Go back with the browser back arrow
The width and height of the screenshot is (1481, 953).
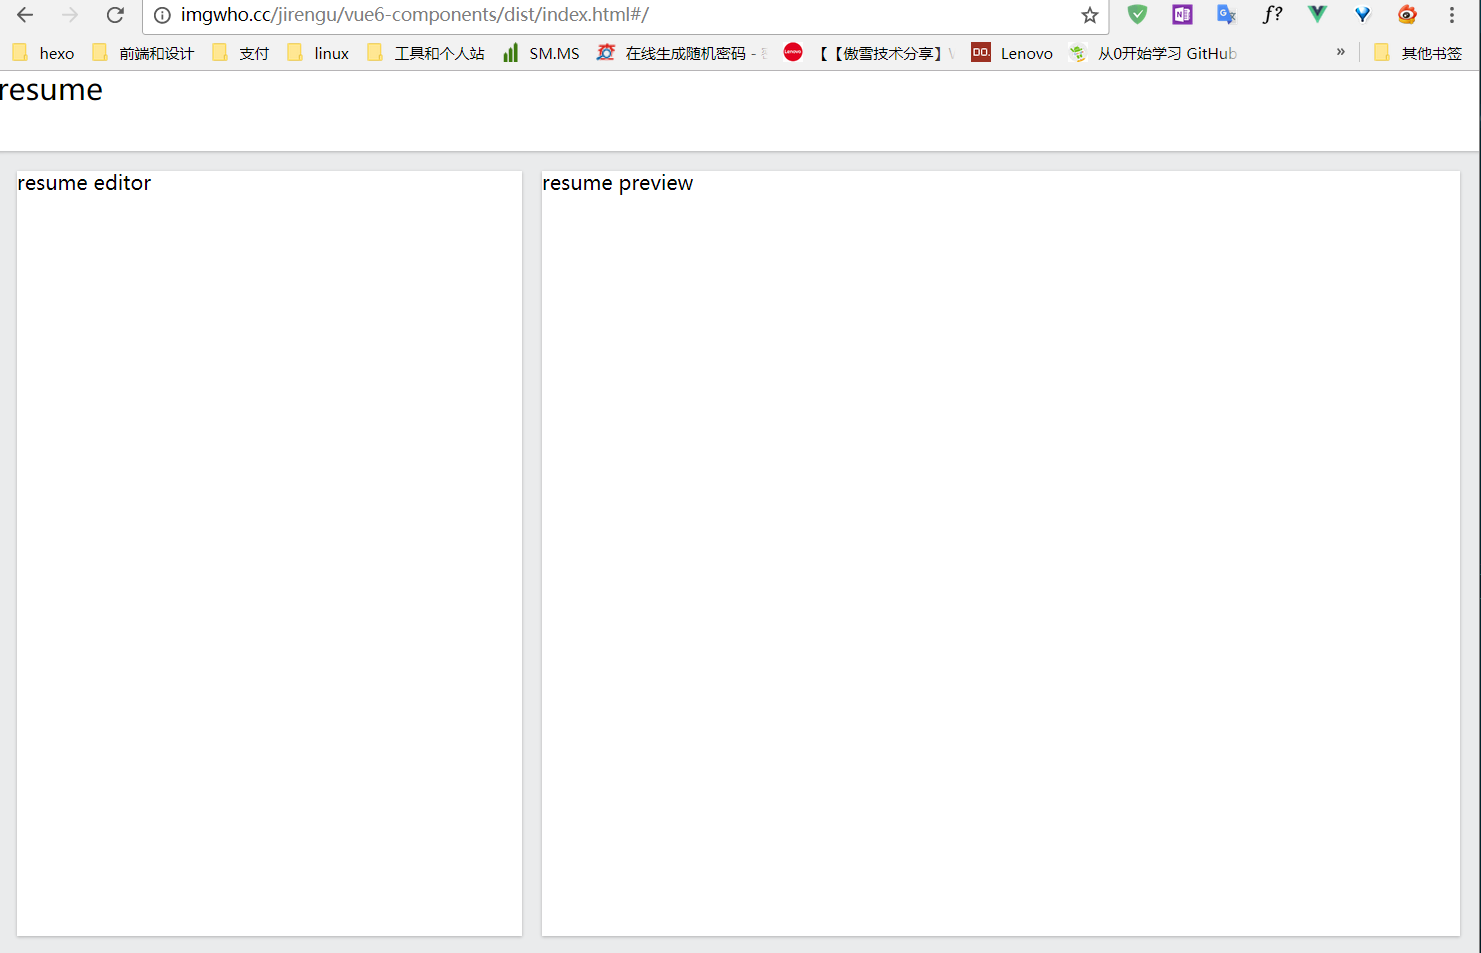click(25, 15)
